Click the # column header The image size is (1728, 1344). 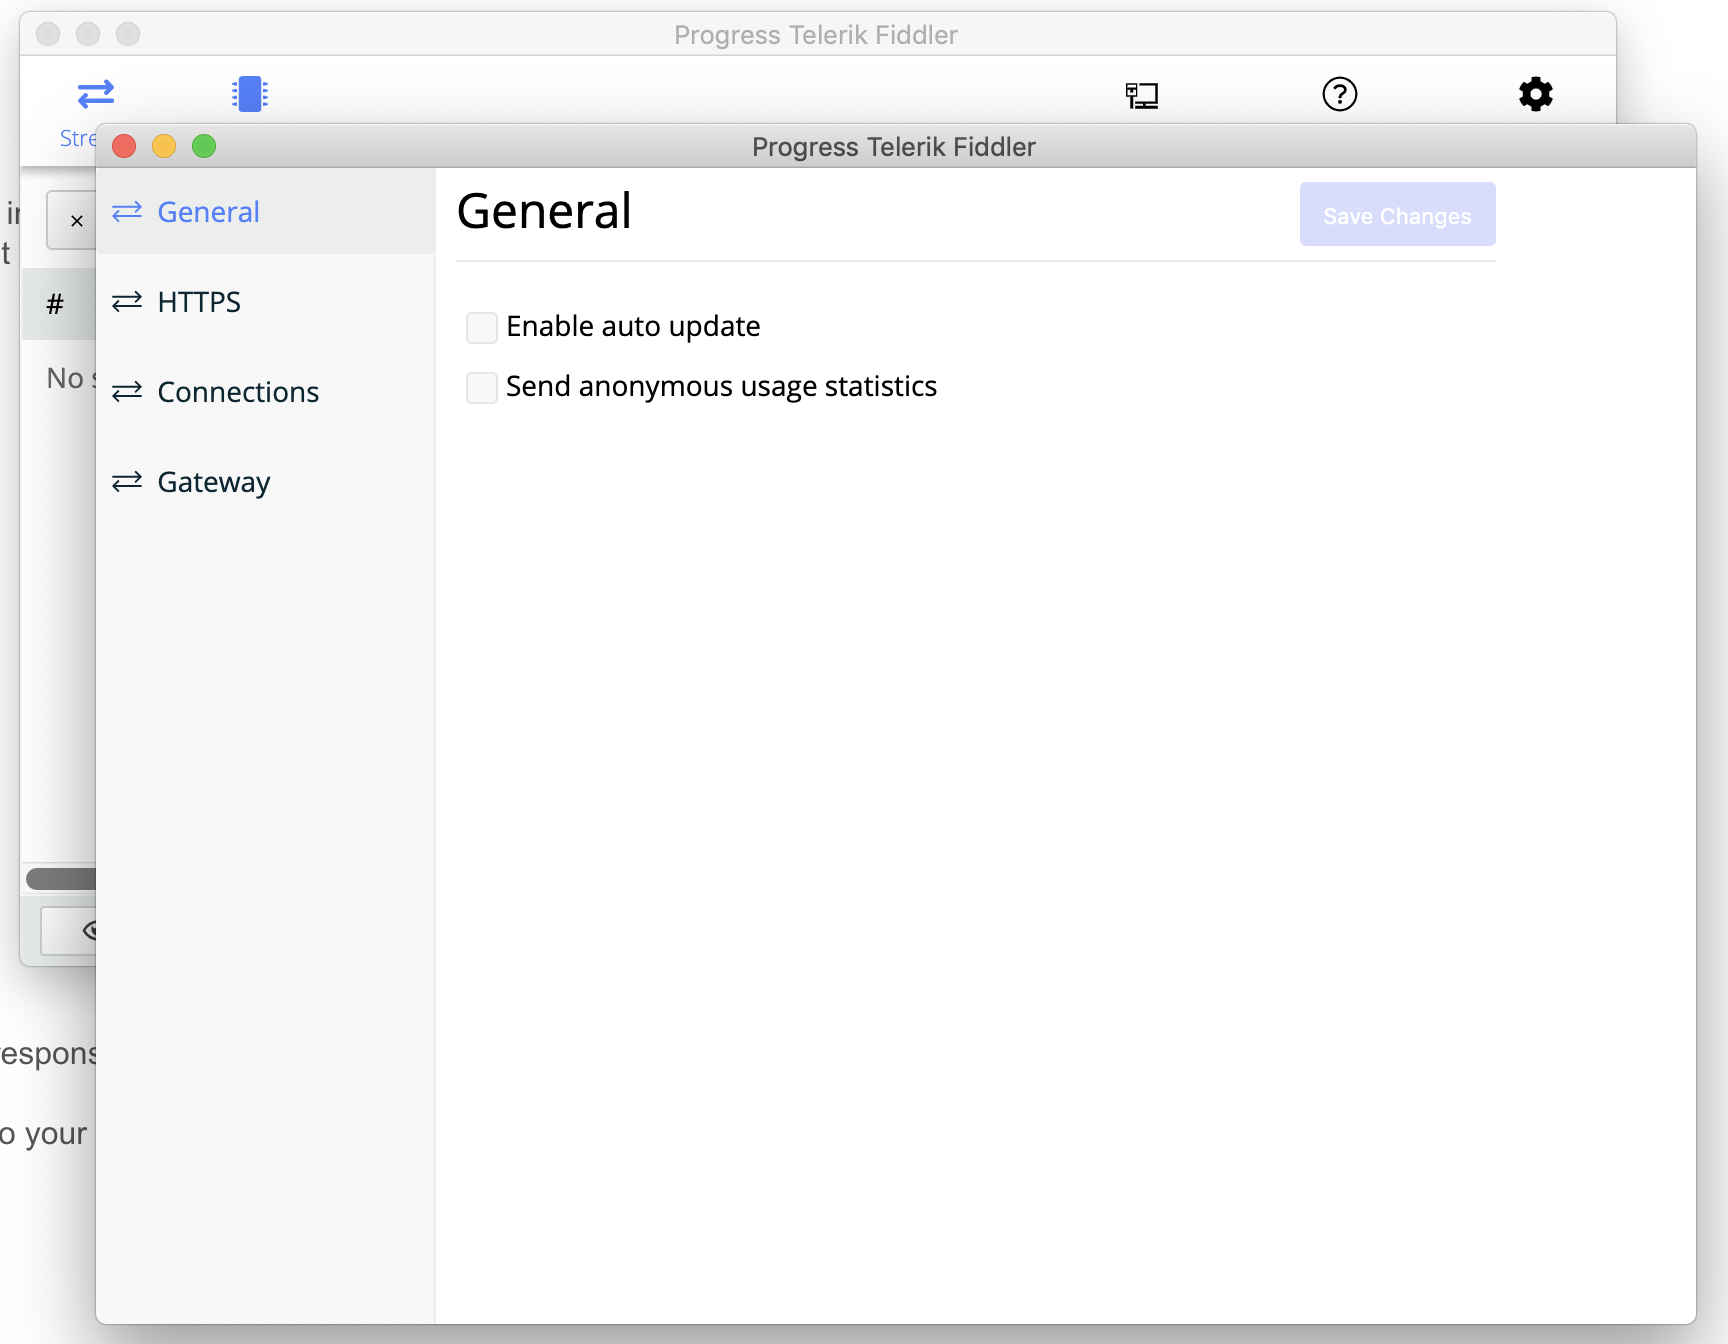56,304
